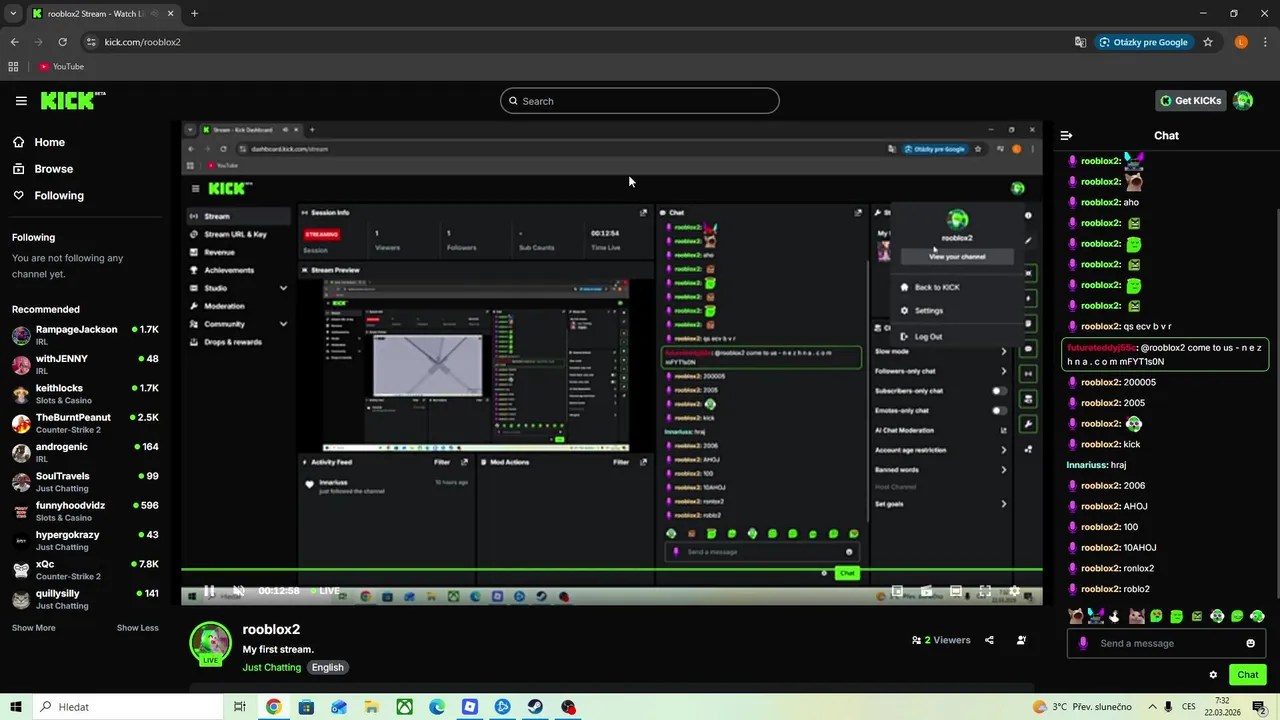Click the Innariuss username in chat
1280x720 pixels.
pos(1087,465)
